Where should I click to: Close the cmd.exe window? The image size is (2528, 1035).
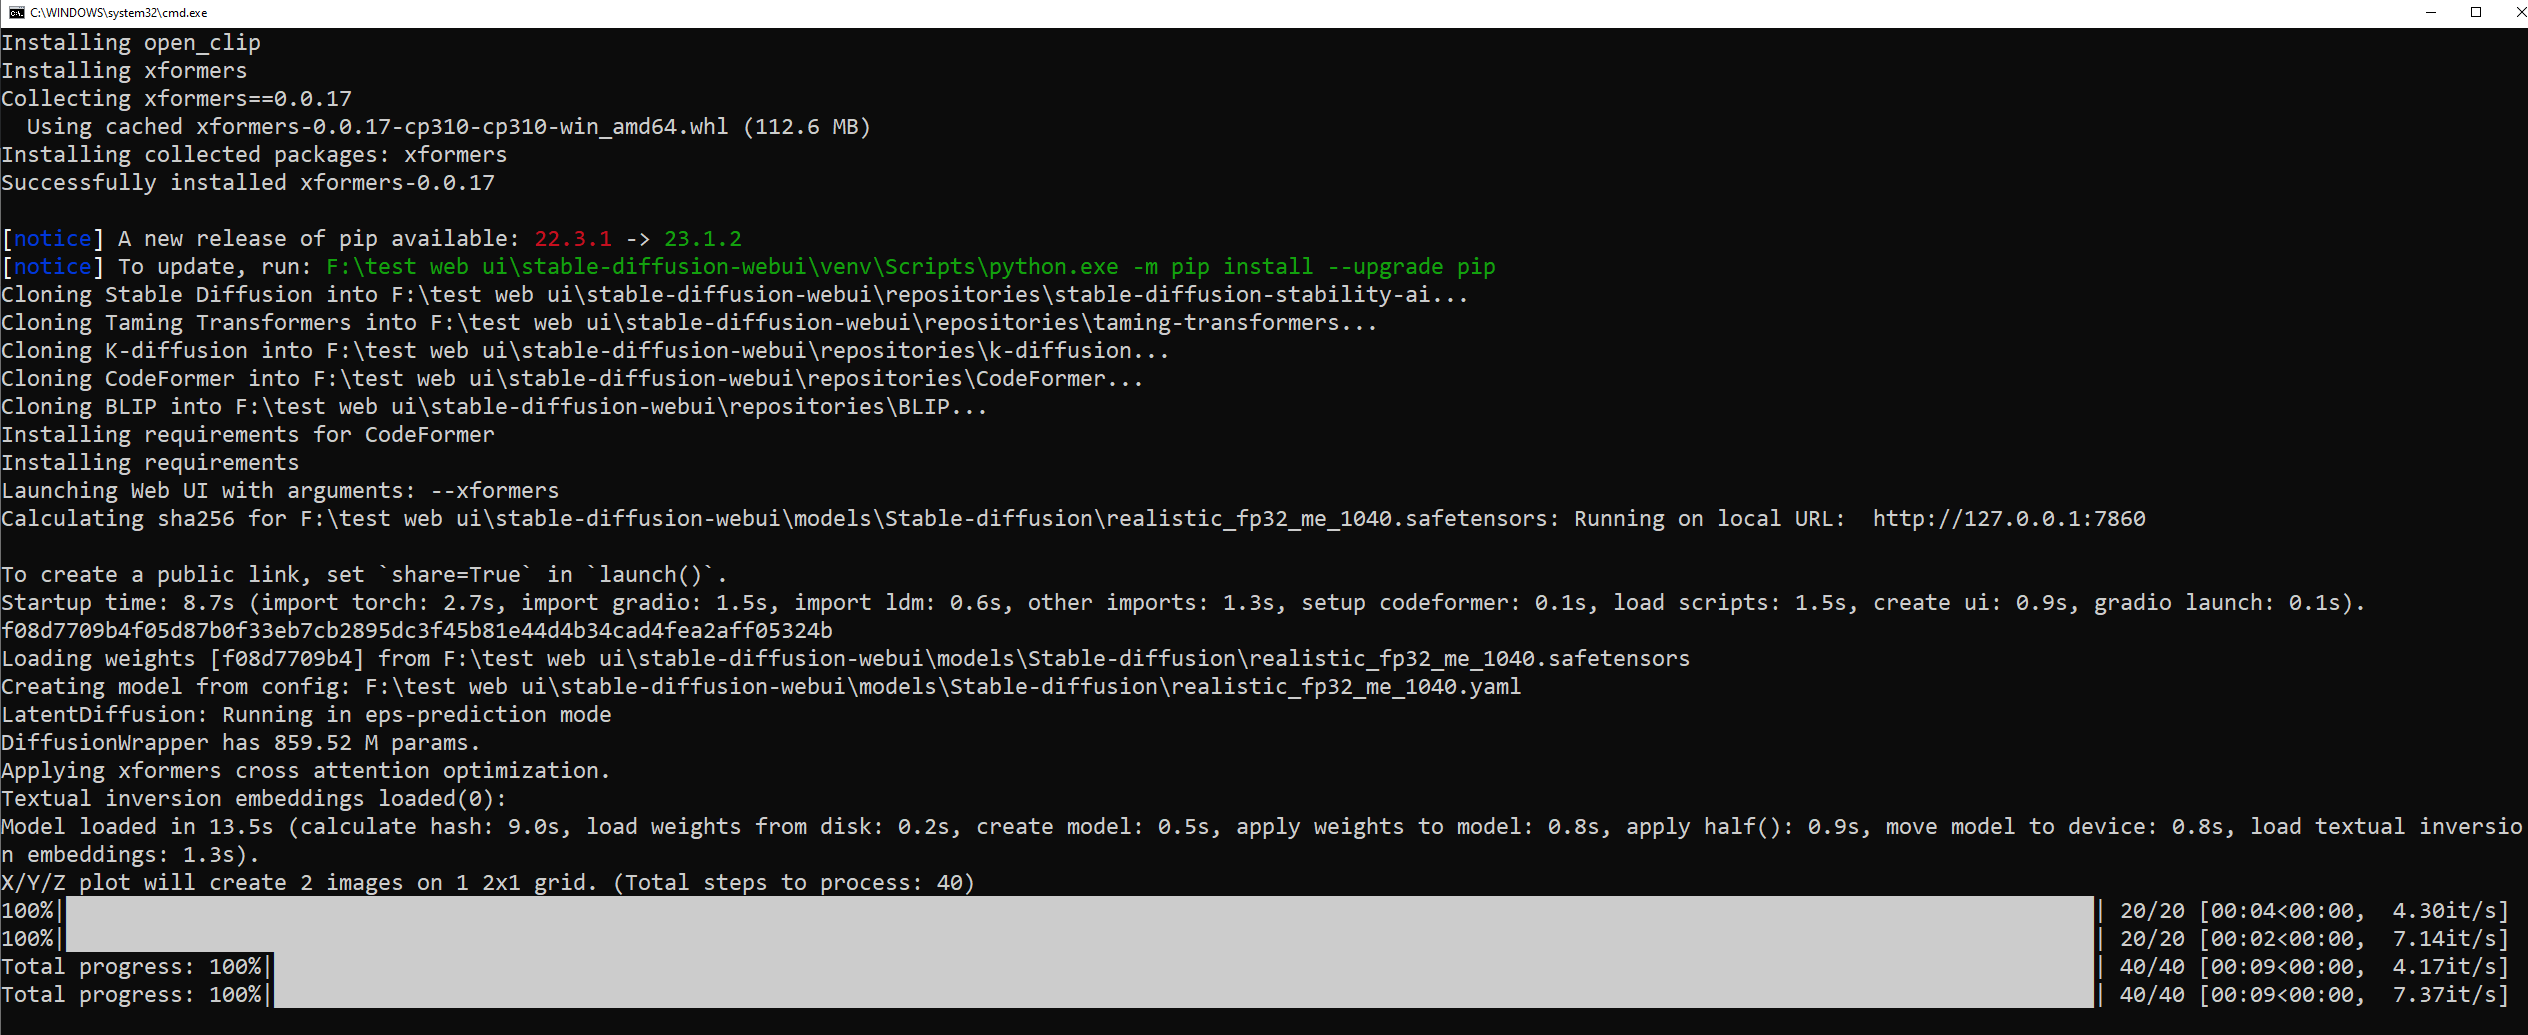2521,13
